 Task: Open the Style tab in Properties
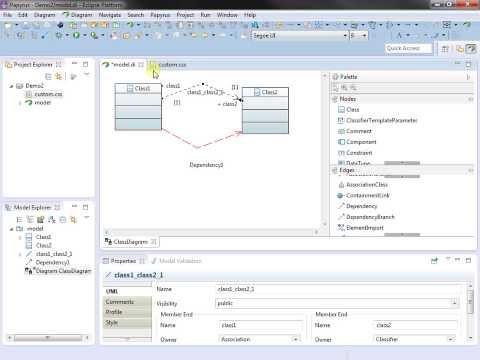(127, 323)
